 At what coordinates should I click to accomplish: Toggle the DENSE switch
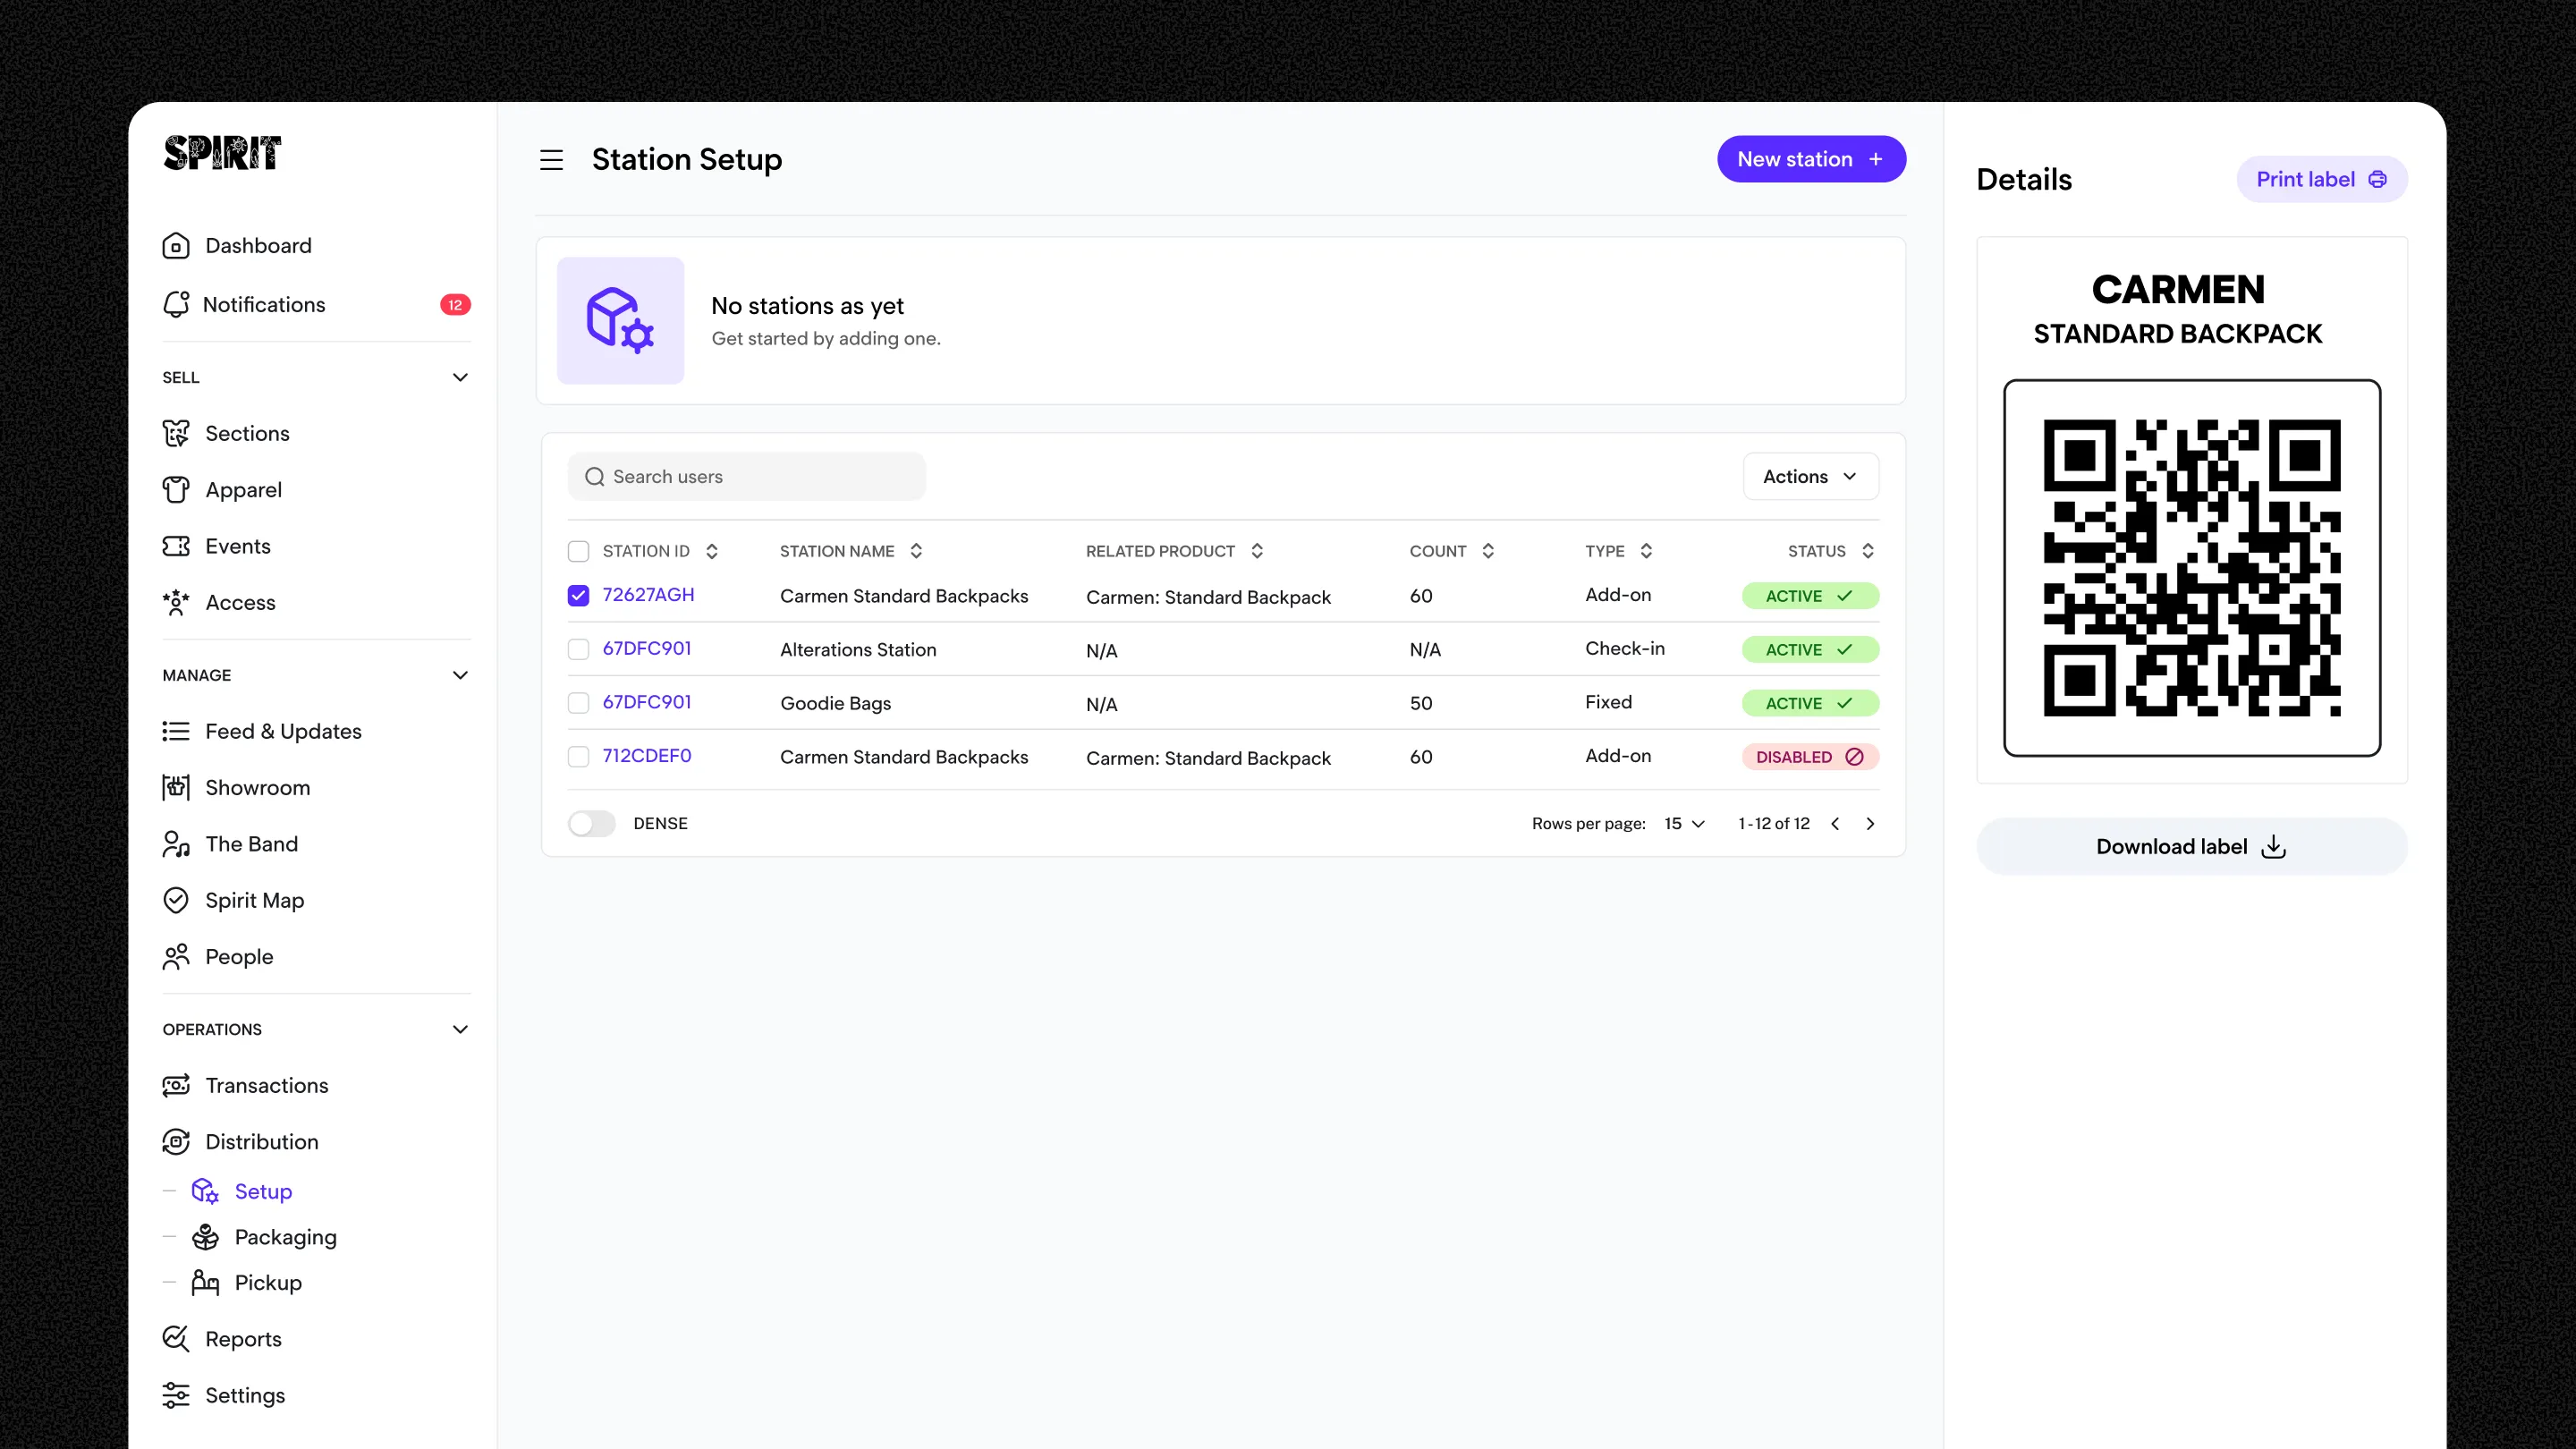pos(592,824)
